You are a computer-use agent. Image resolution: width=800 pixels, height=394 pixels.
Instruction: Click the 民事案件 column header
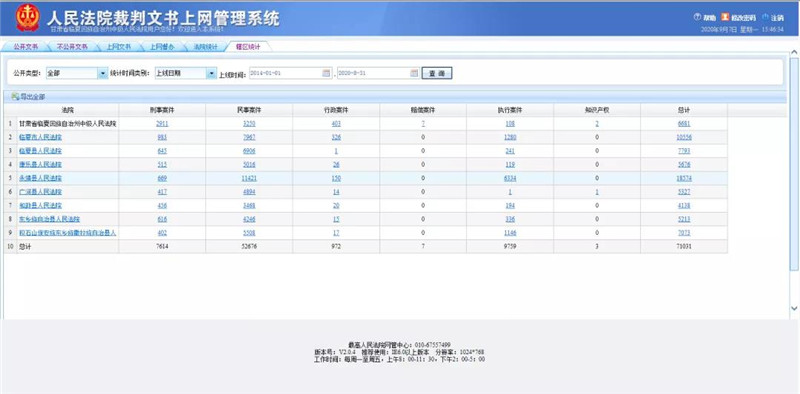(249, 110)
